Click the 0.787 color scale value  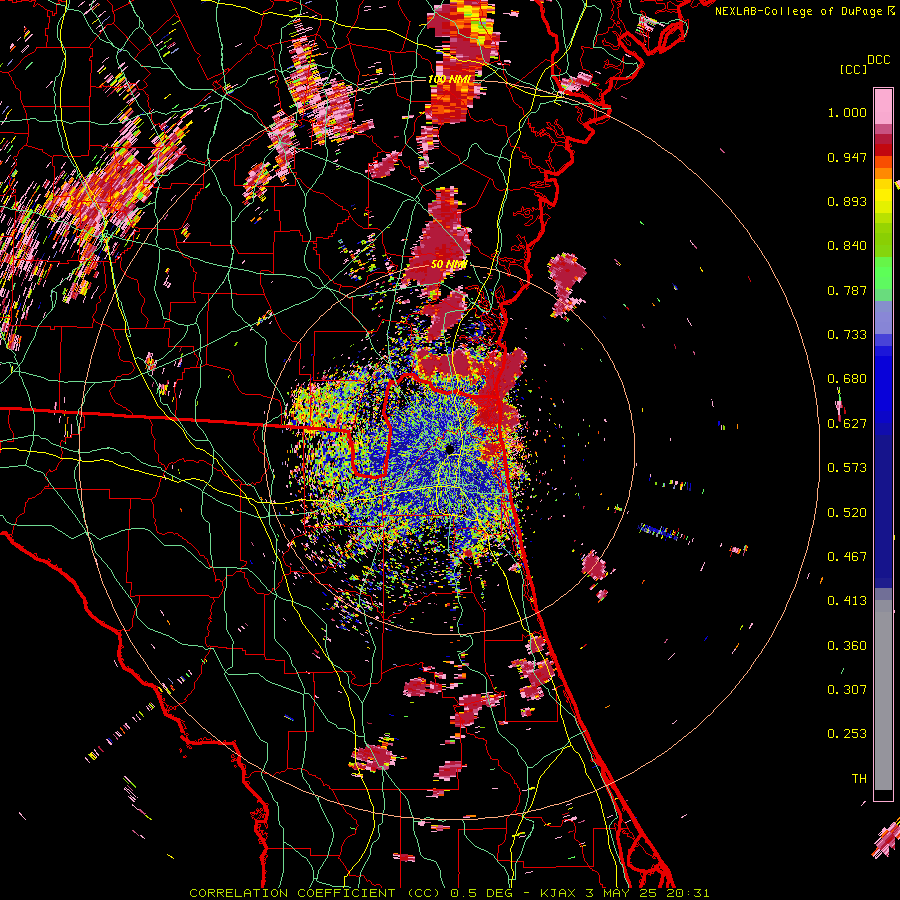(x=847, y=290)
